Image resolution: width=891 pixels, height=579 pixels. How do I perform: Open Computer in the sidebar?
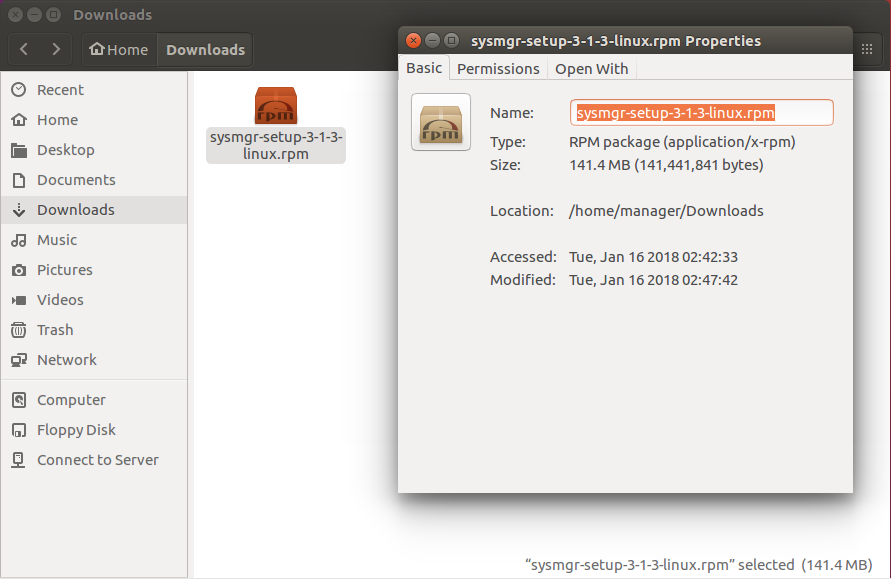click(94, 400)
